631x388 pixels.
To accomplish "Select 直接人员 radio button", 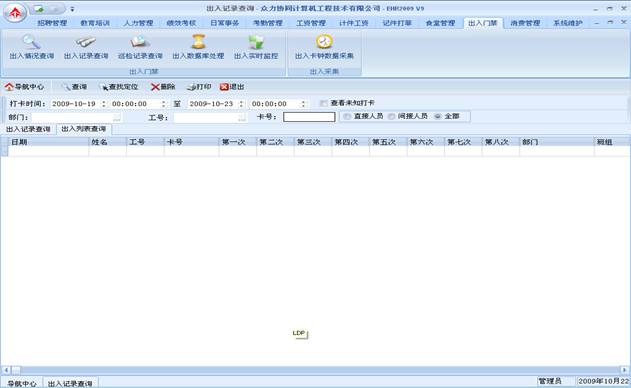I will [x=347, y=116].
